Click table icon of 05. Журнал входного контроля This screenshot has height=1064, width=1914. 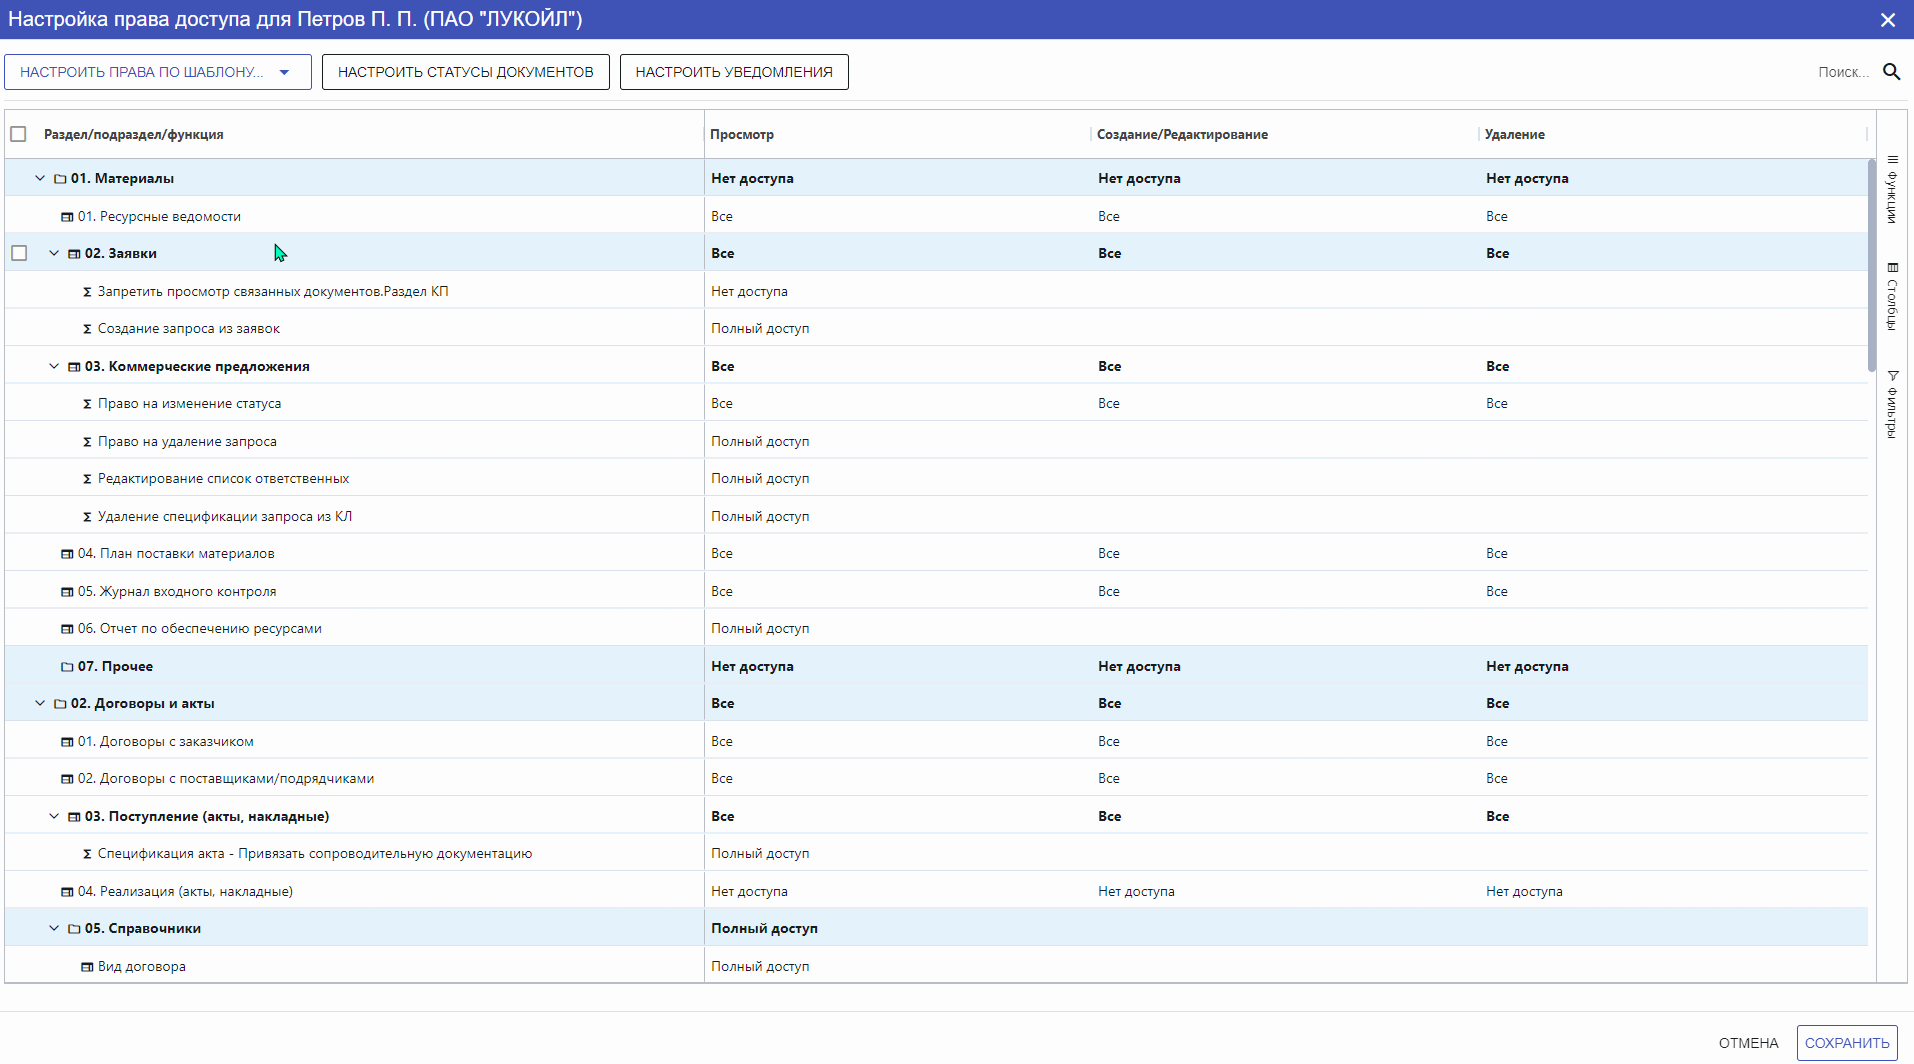click(x=67, y=592)
